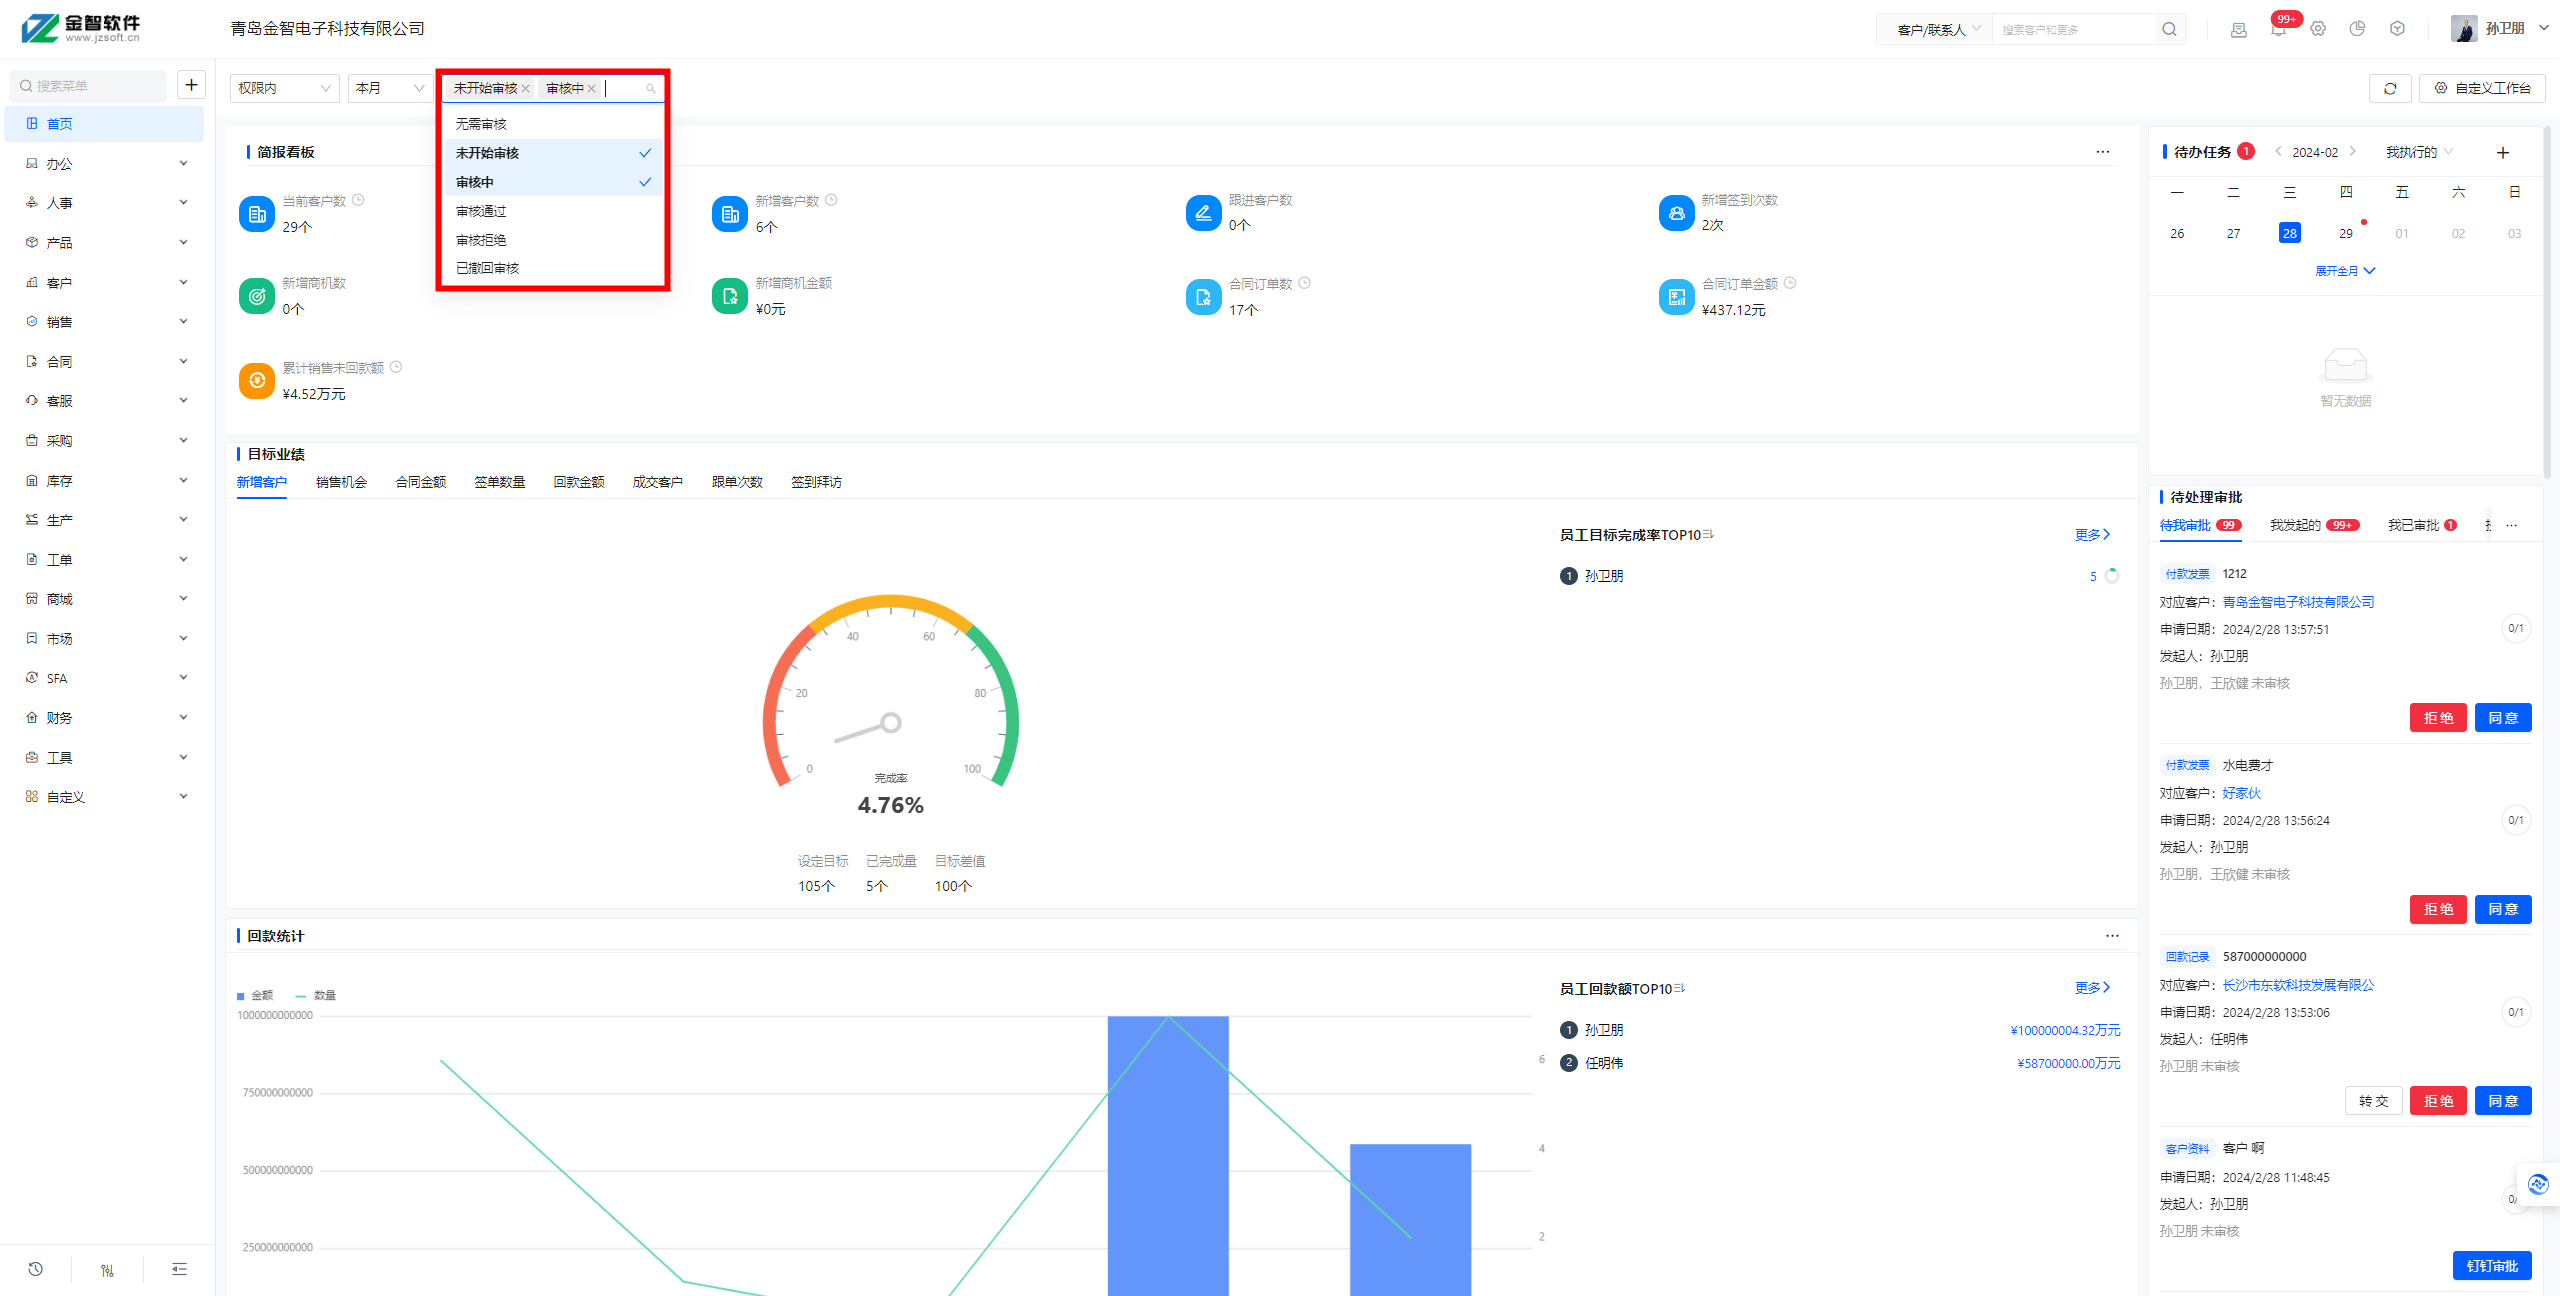Click the cube icon in header
Image resolution: width=2560 pixels, height=1296 pixels.
click(x=2397, y=29)
